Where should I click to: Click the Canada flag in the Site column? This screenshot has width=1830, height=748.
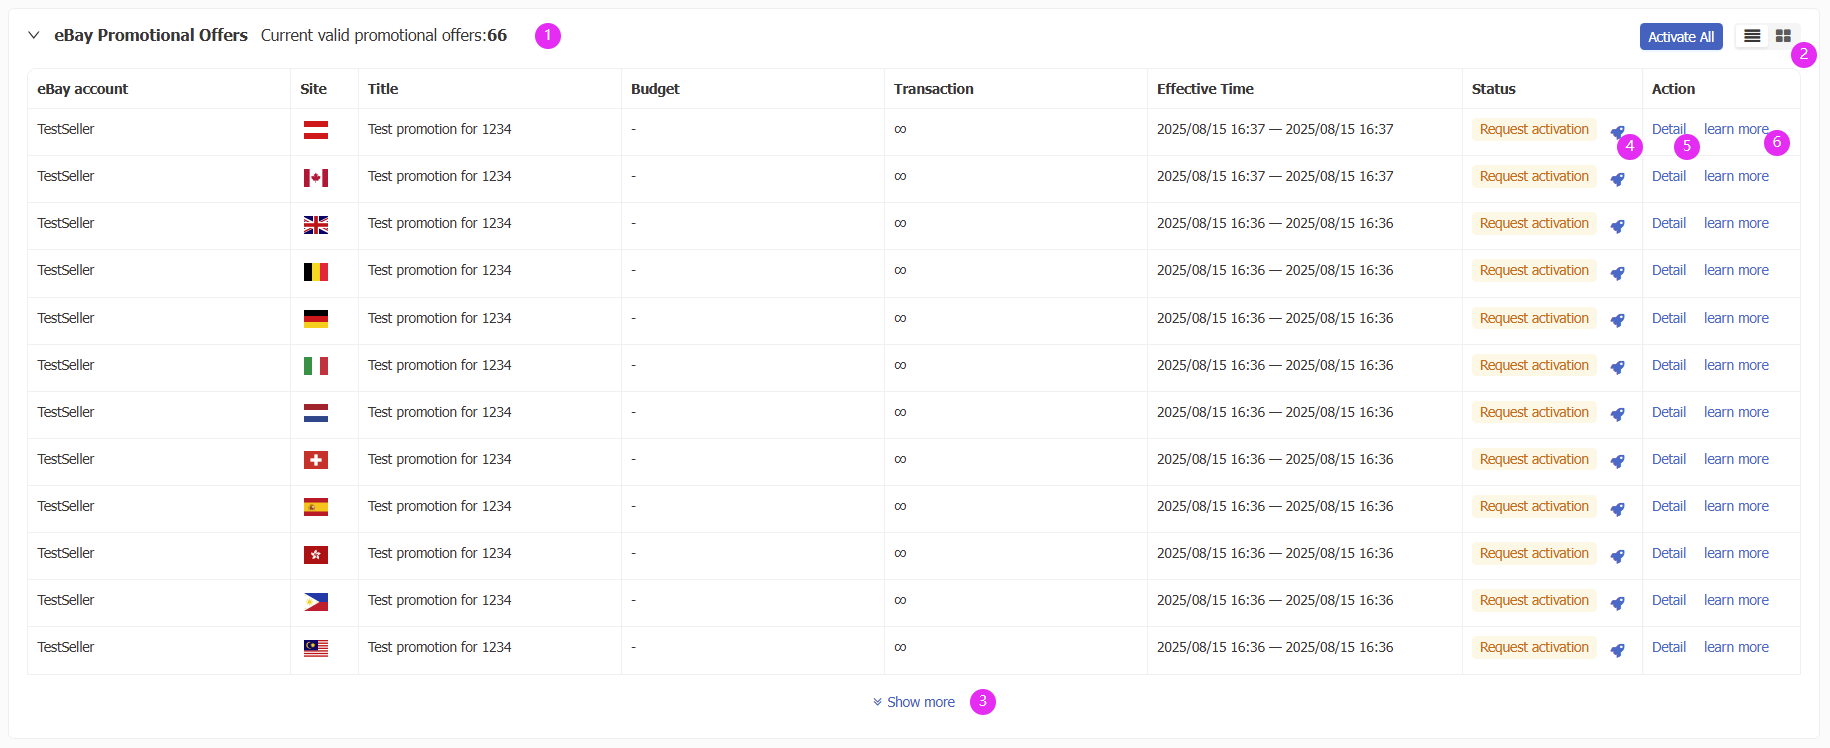(x=316, y=178)
